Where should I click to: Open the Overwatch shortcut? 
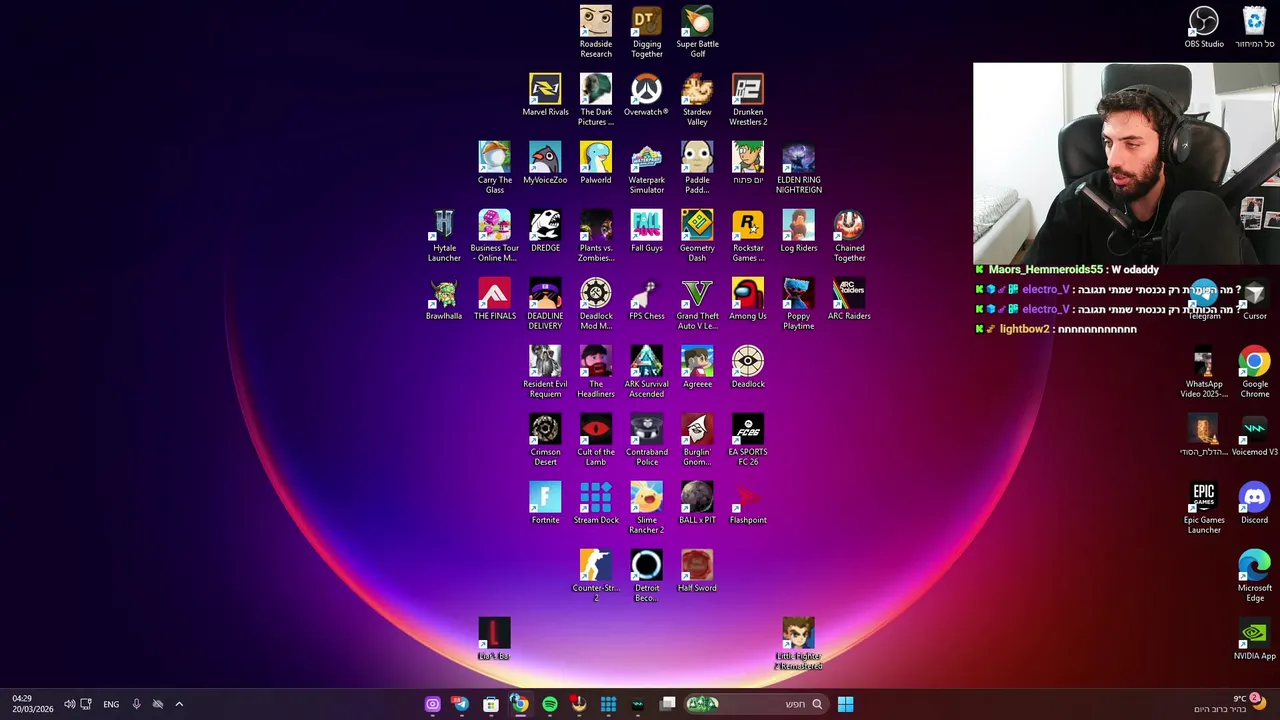646,95
